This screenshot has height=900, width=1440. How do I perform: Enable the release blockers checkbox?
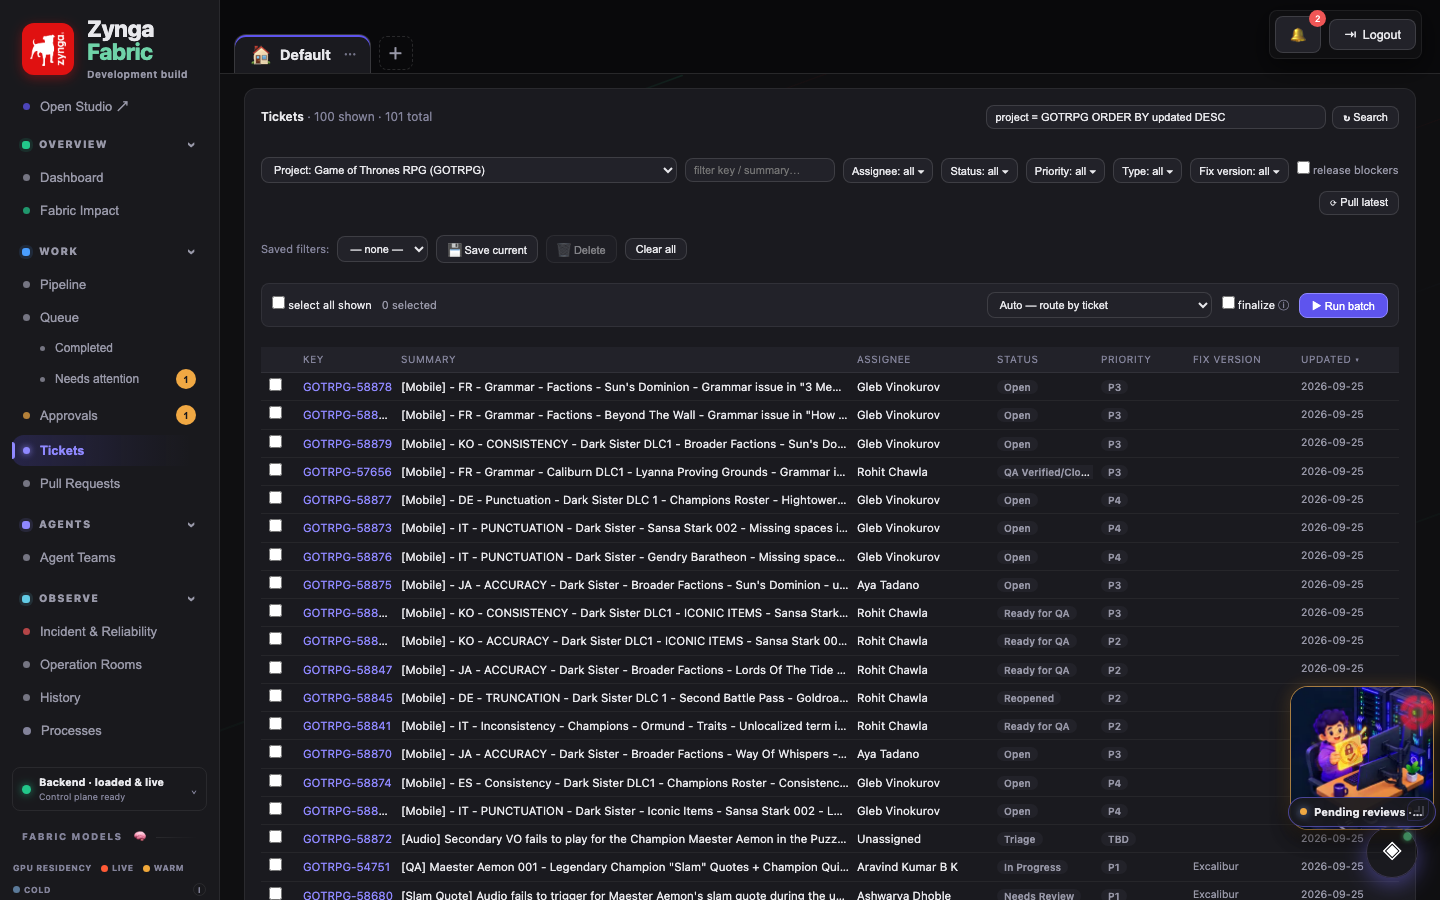[x=1303, y=168]
